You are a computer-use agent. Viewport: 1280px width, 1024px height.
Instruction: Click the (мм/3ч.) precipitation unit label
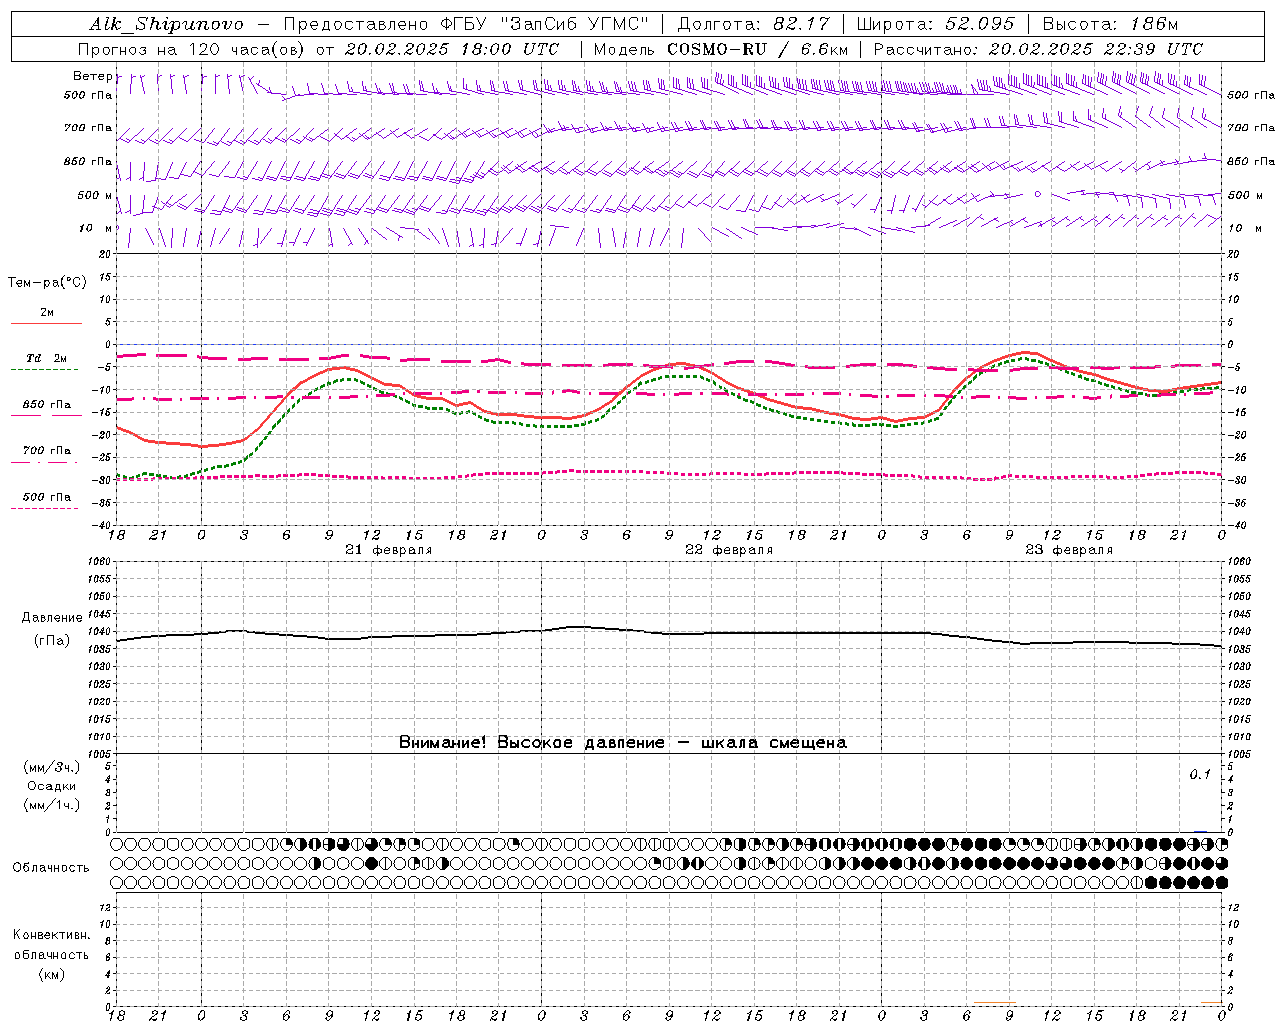tap(51, 768)
